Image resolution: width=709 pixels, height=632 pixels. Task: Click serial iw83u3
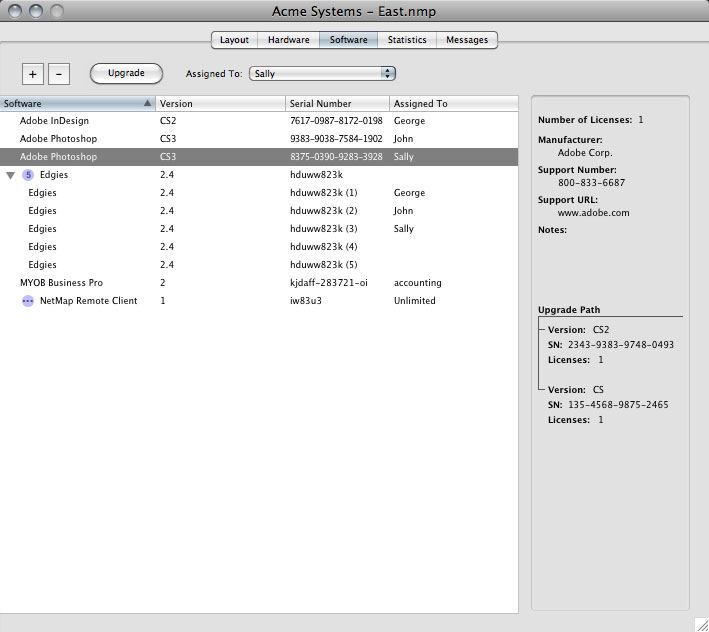[306, 301]
